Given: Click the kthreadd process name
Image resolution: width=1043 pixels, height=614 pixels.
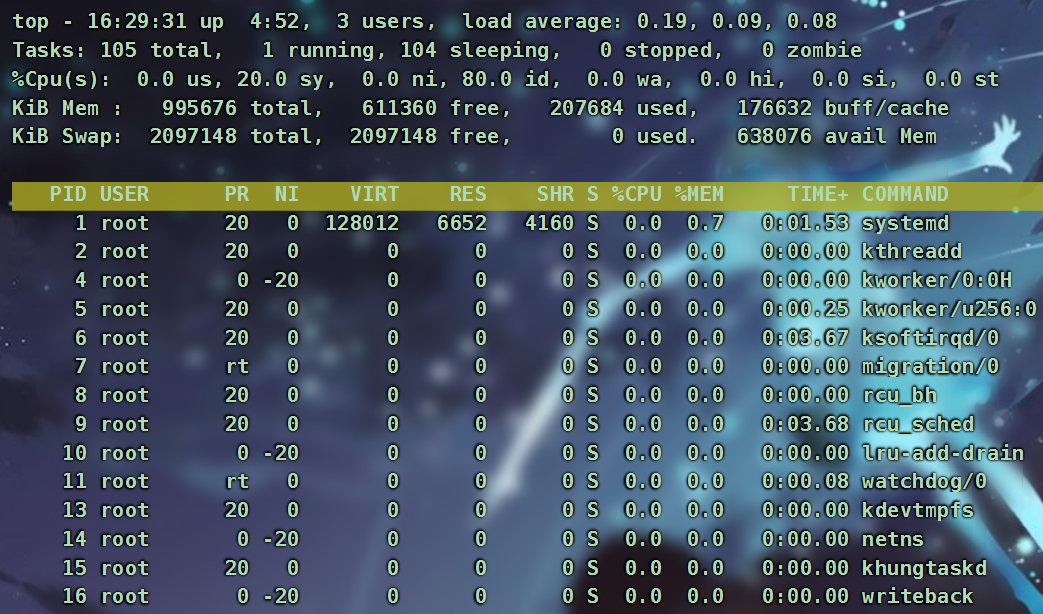Looking at the screenshot, I should 911,252.
